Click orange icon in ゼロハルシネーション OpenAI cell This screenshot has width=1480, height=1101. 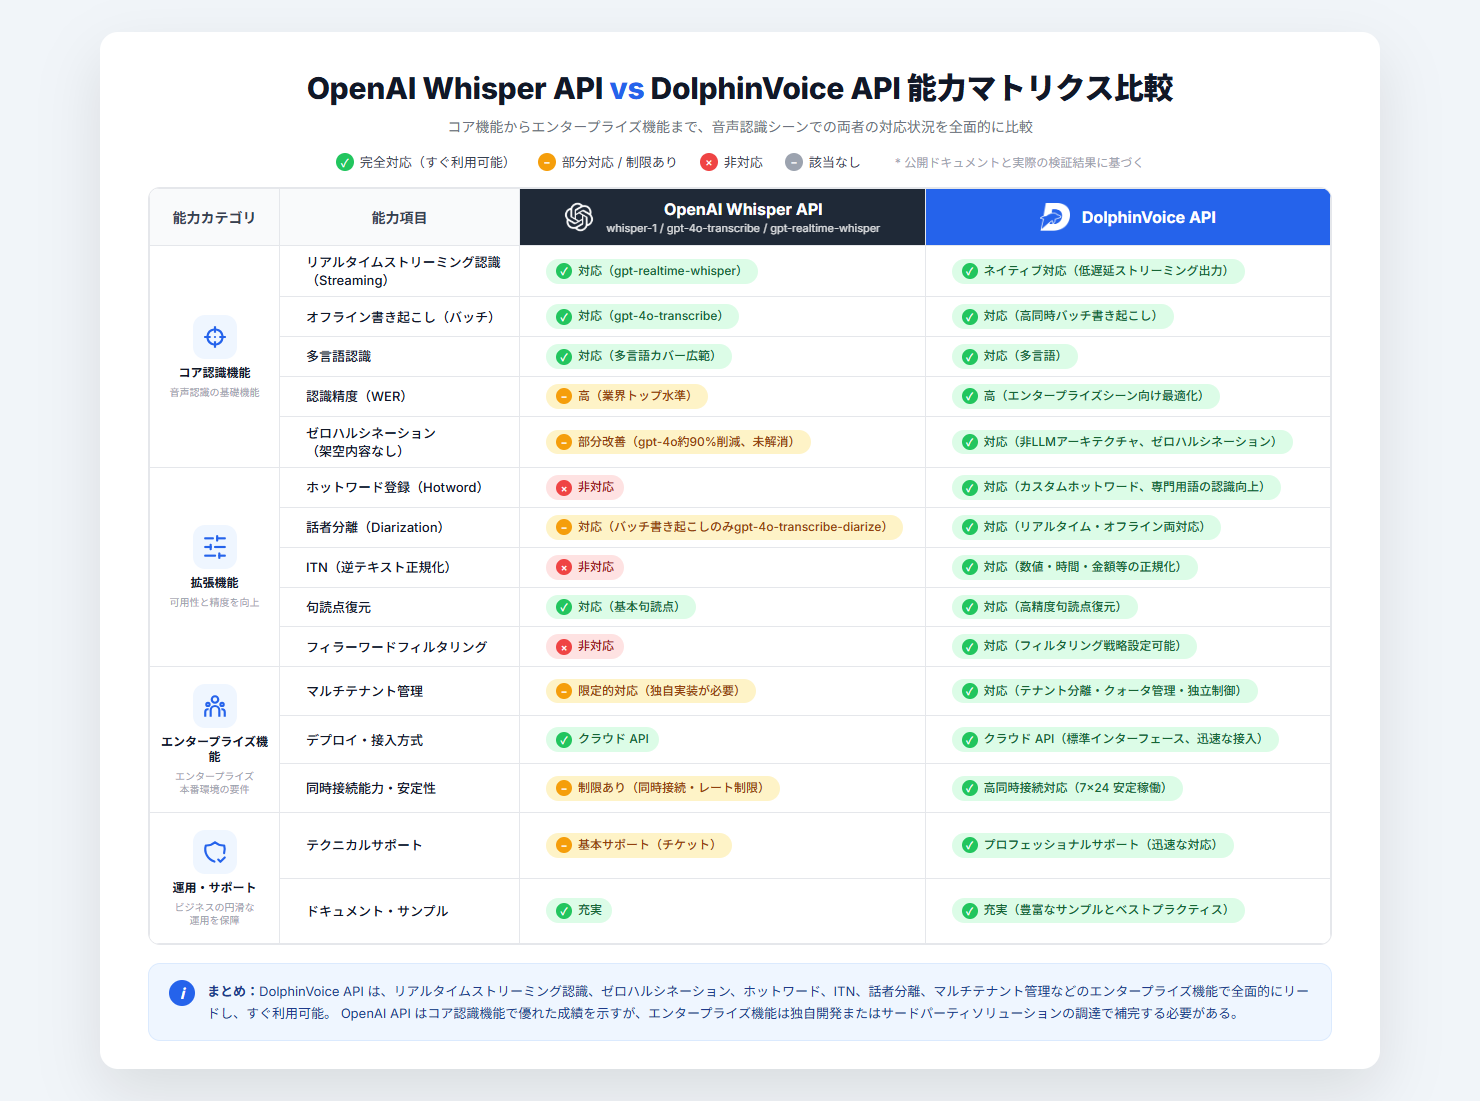click(564, 442)
